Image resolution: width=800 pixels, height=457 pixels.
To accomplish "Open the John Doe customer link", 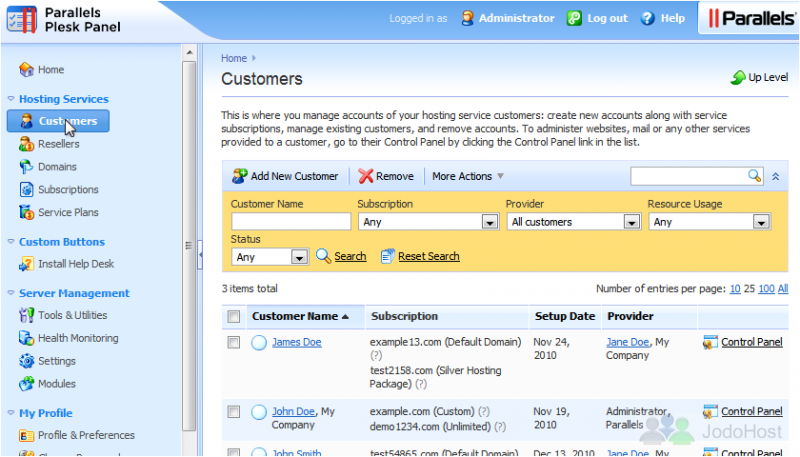I will pos(293,412).
